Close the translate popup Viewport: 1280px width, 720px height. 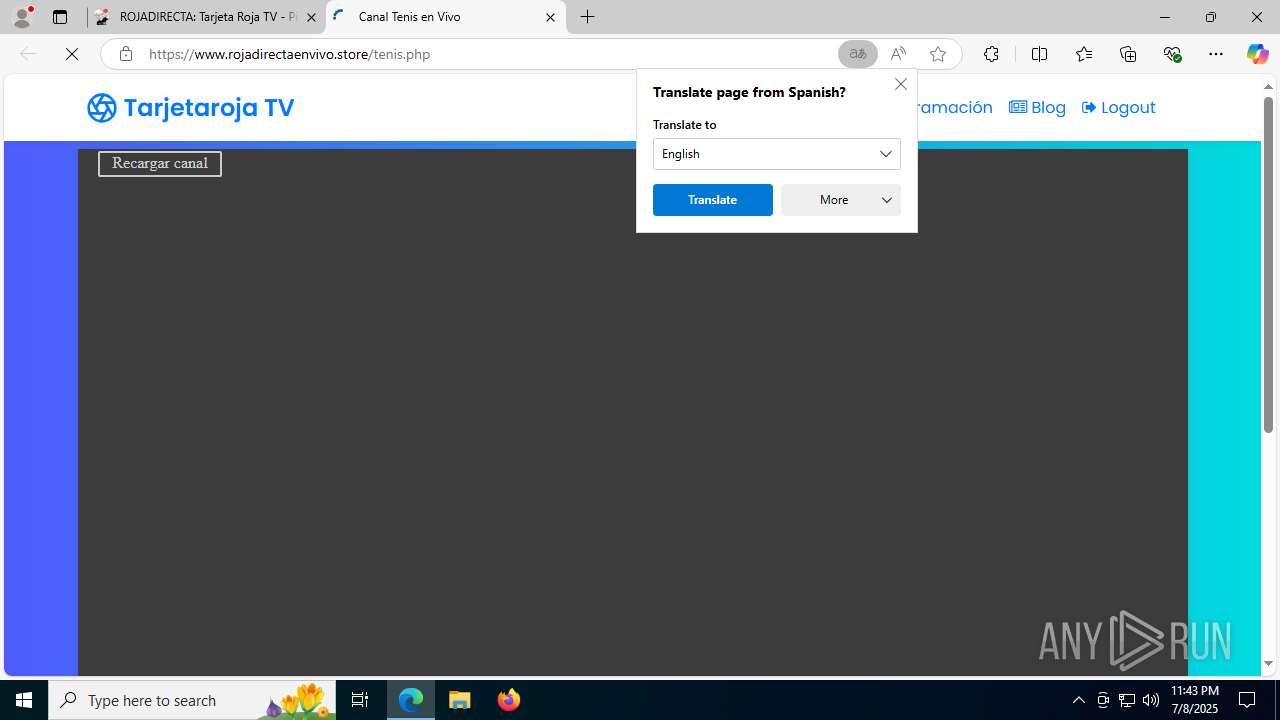[x=901, y=84]
